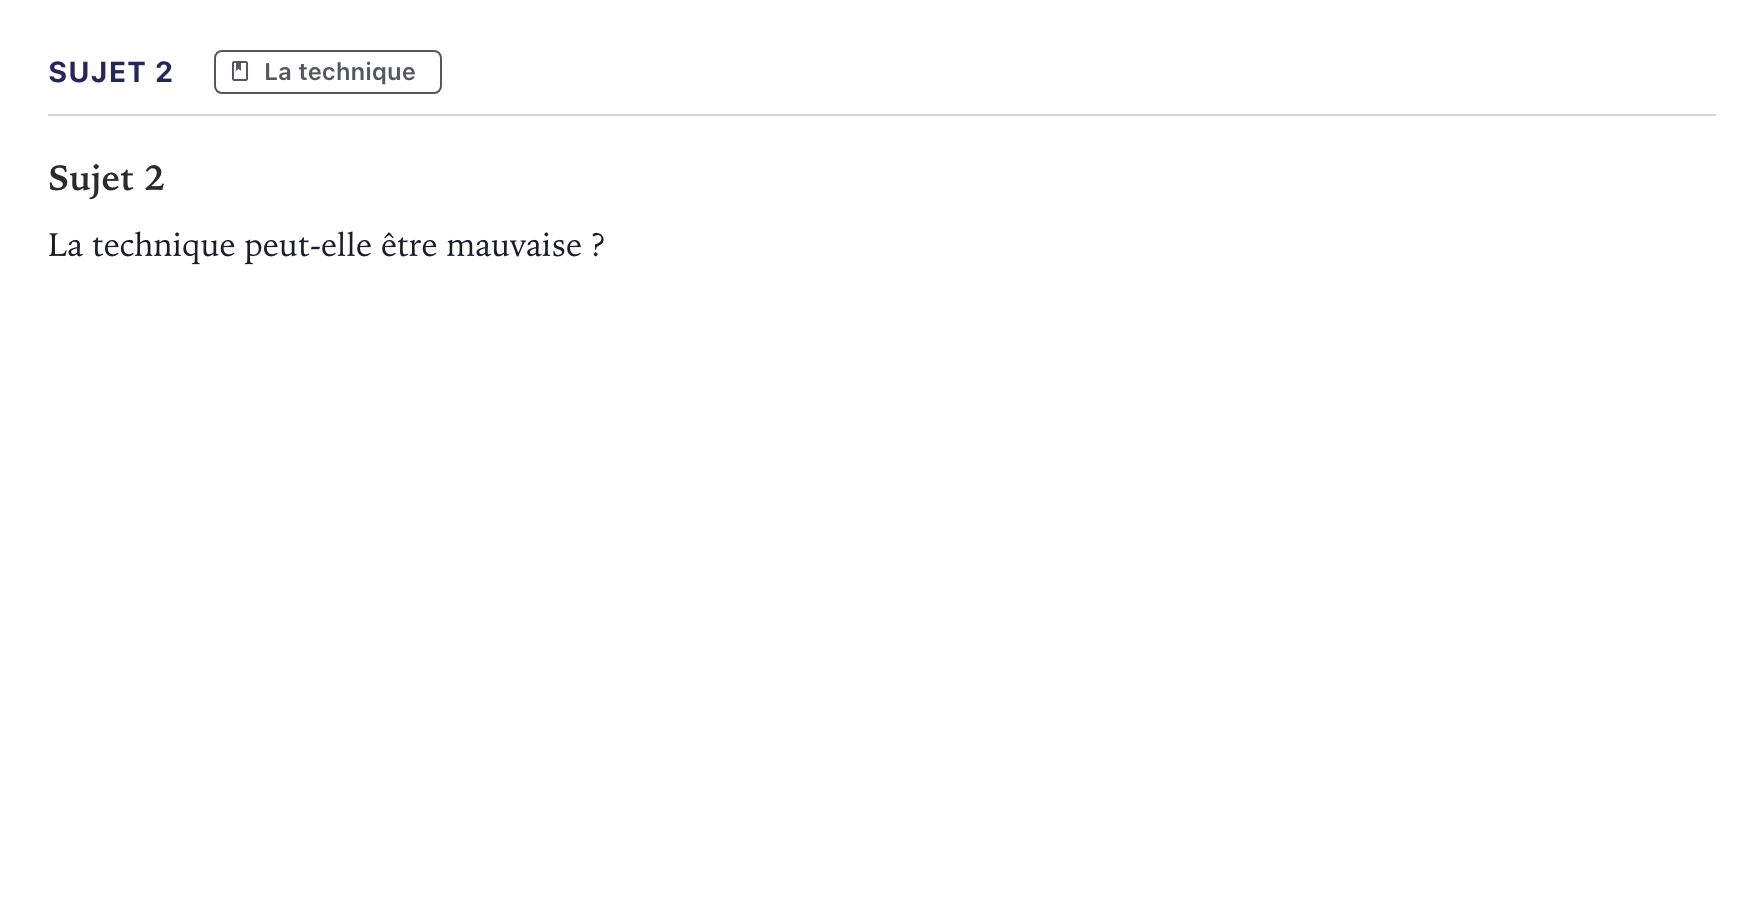Click the rounded border of the technique tag
Image resolution: width=1764 pixels, height=924 pixels.
(x=328, y=51)
